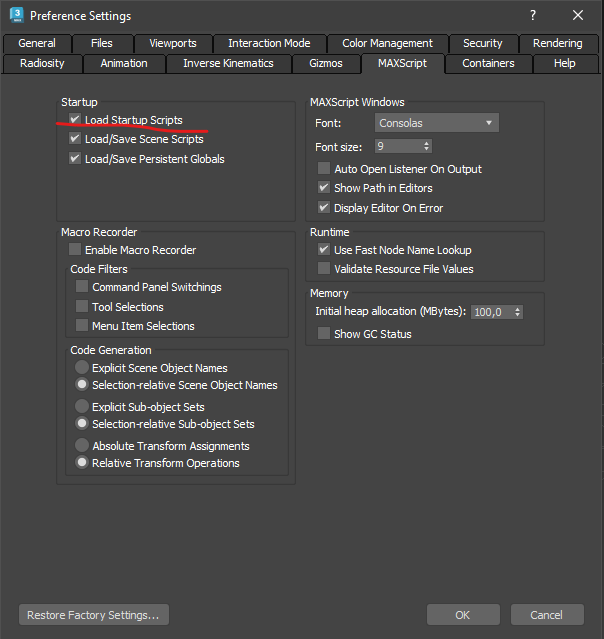Open the Interaction Mode tab

pyautogui.click(x=269, y=43)
